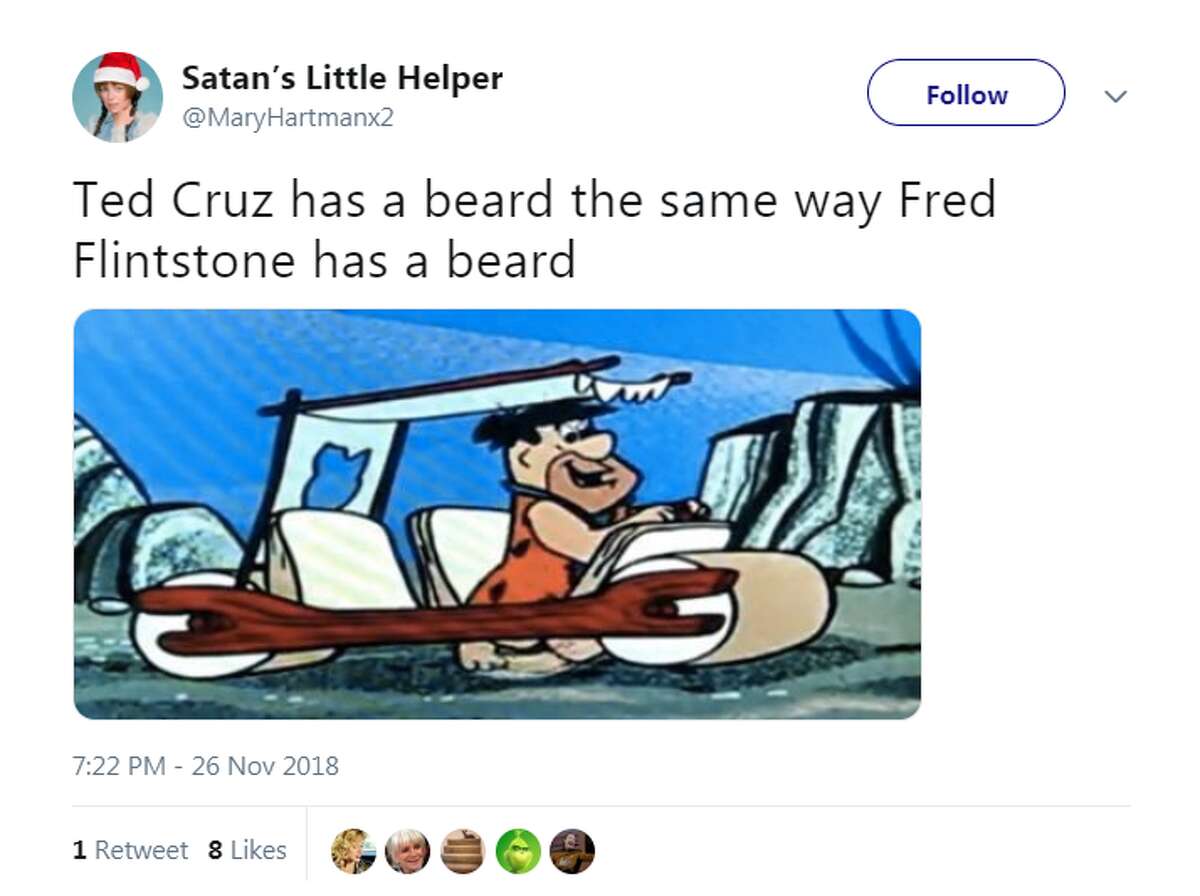Screen dimensions: 1200x896
Task: Visit the @MaryHartmanx2 handle link
Action: coord(288,117)
